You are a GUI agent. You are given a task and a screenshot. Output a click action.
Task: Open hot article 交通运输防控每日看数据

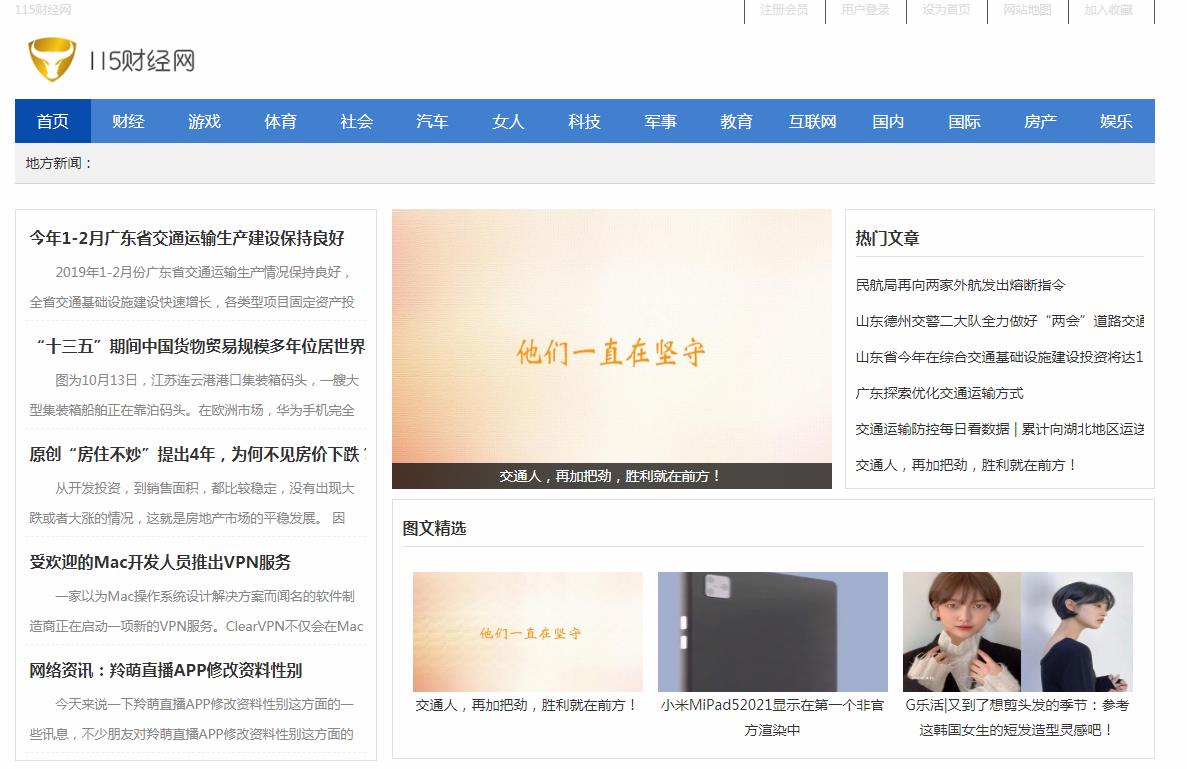click(x=999, y=429)
